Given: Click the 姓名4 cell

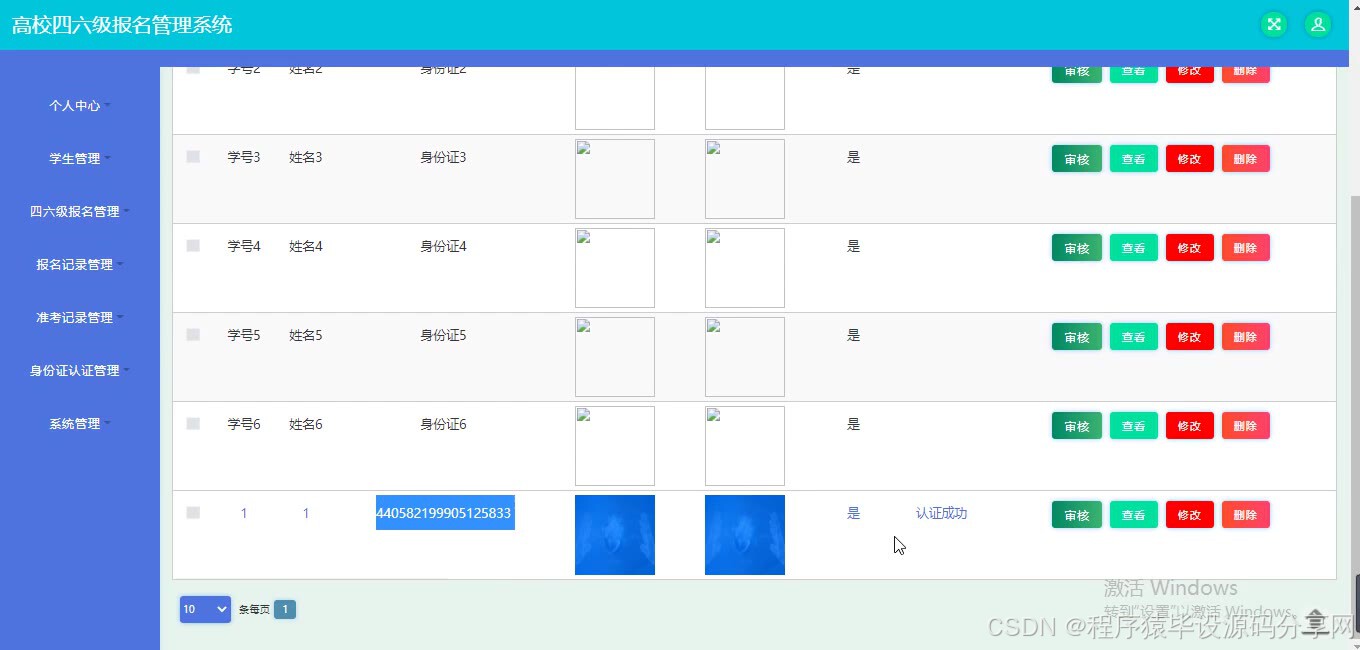Looking at the screenshot, I should click(x=306, y=246).
